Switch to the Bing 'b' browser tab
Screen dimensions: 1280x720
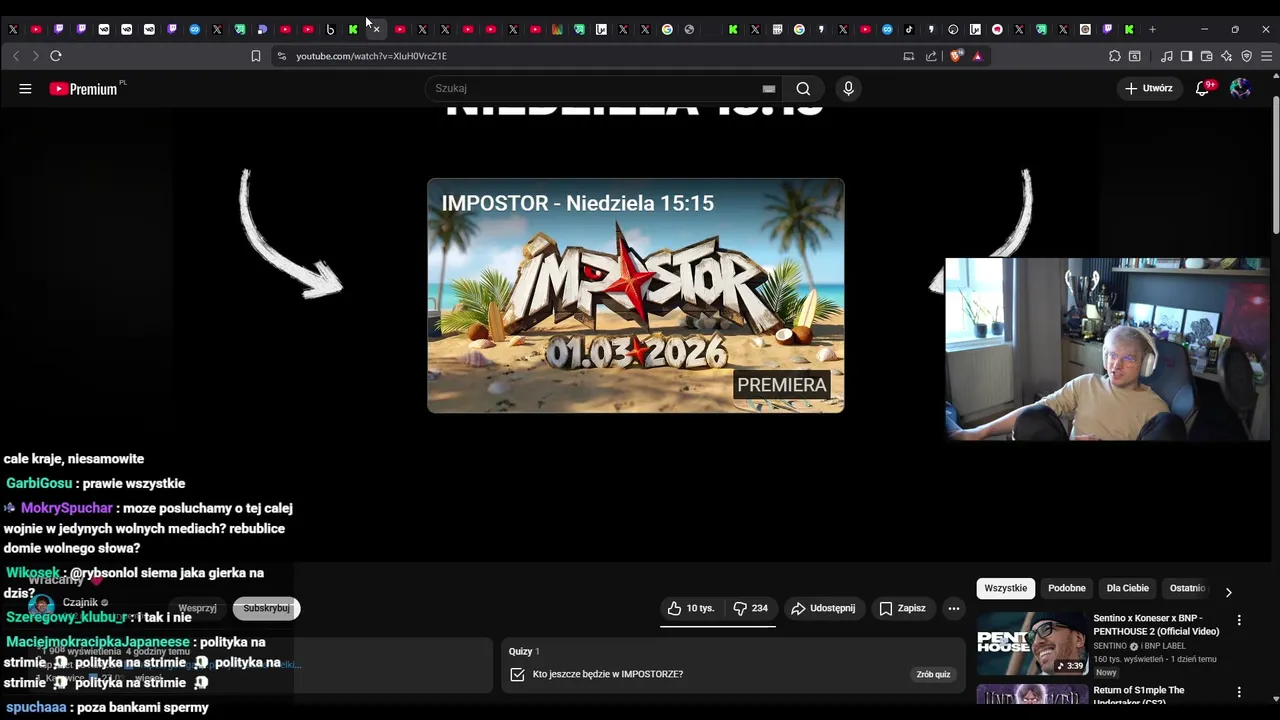click(x=330, y=29)
